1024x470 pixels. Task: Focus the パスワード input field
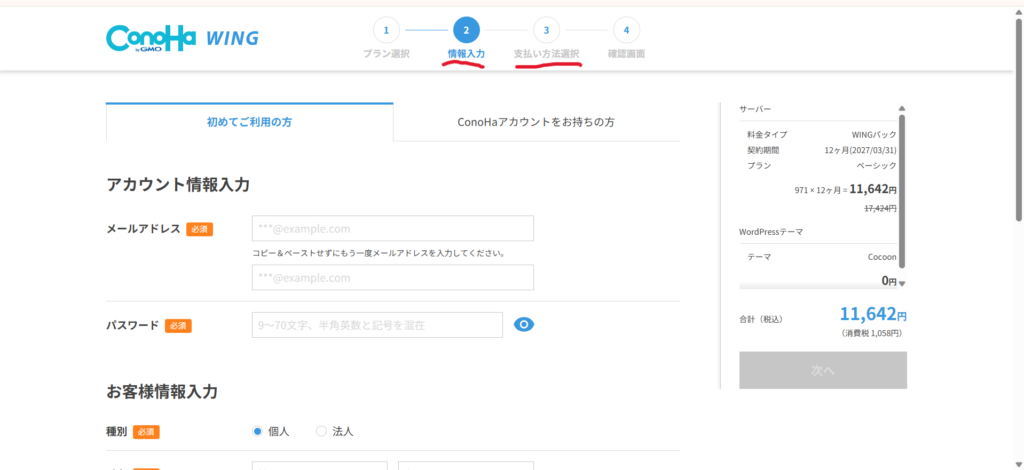tap(377, 325)
